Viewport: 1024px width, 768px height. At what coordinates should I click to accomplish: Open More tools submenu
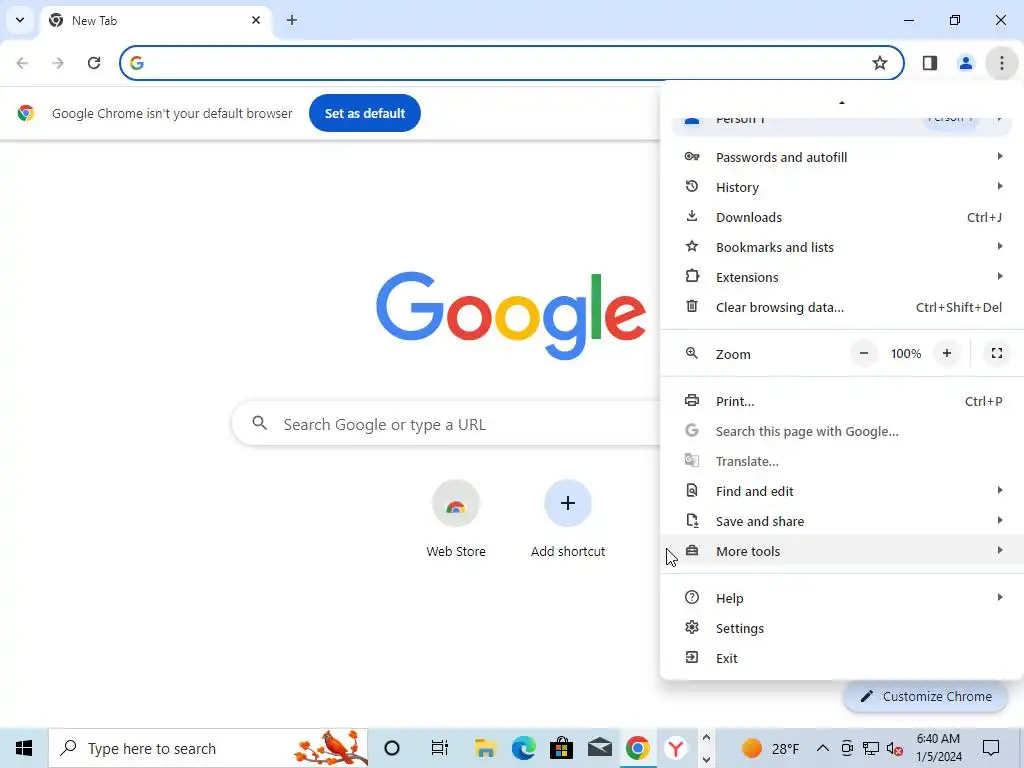click(x=842, y=552)
